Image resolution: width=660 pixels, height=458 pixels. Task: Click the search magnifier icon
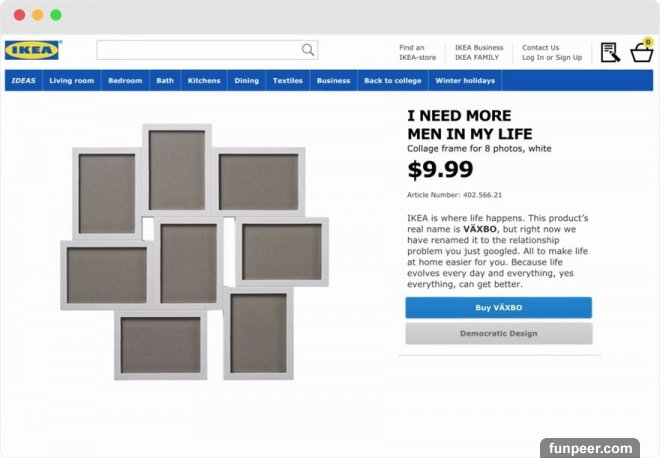pyautogui.click(x=308, y=50)
